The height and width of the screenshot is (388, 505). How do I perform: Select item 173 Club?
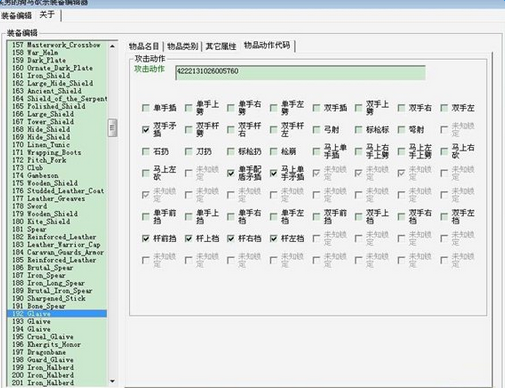[57, 168]
